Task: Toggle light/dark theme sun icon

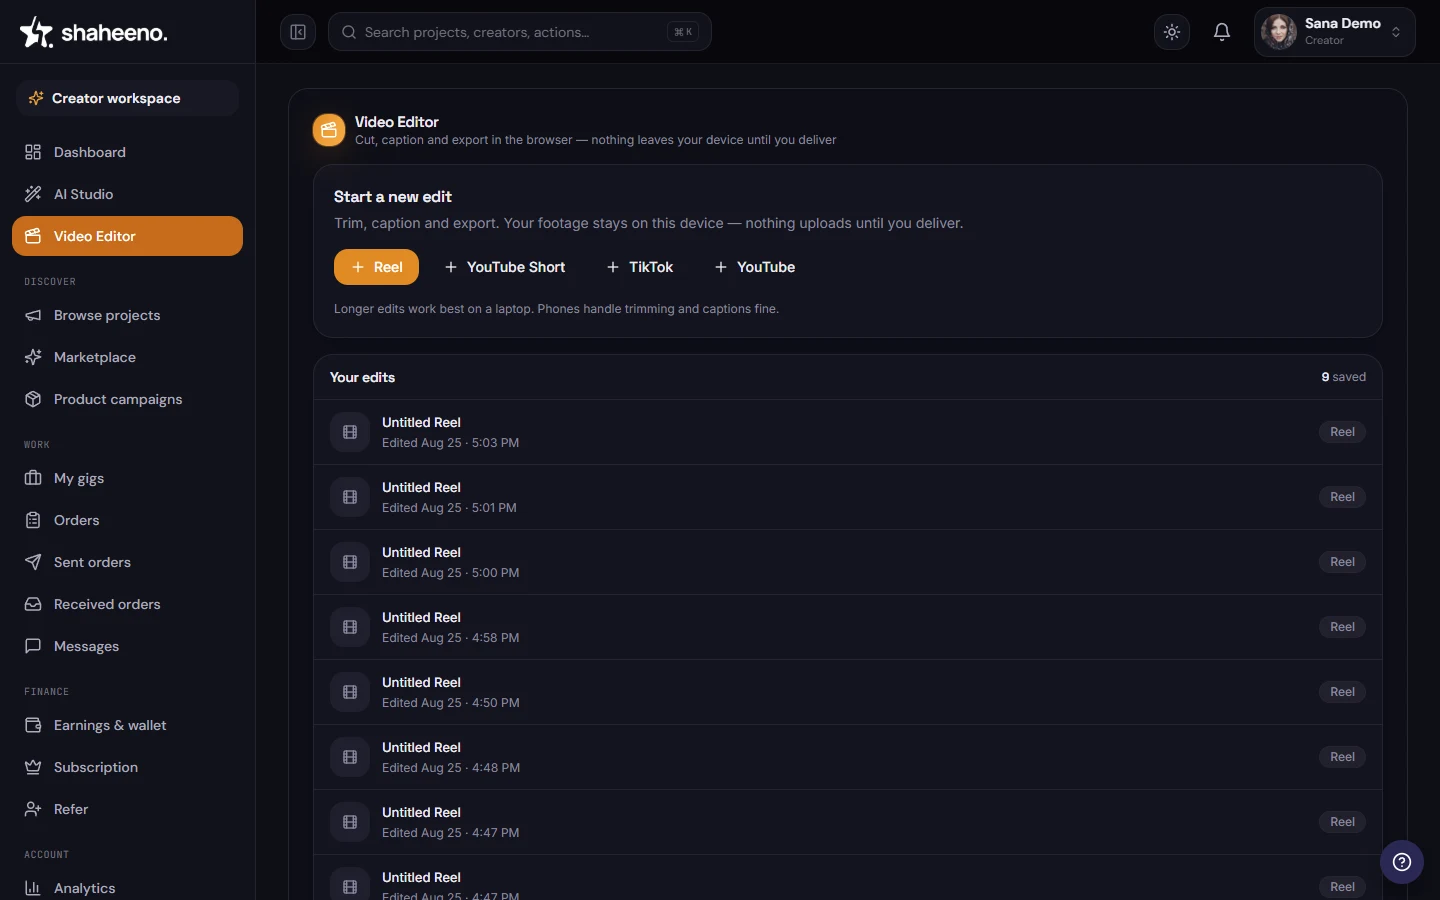Action: tap(1172, 32)
